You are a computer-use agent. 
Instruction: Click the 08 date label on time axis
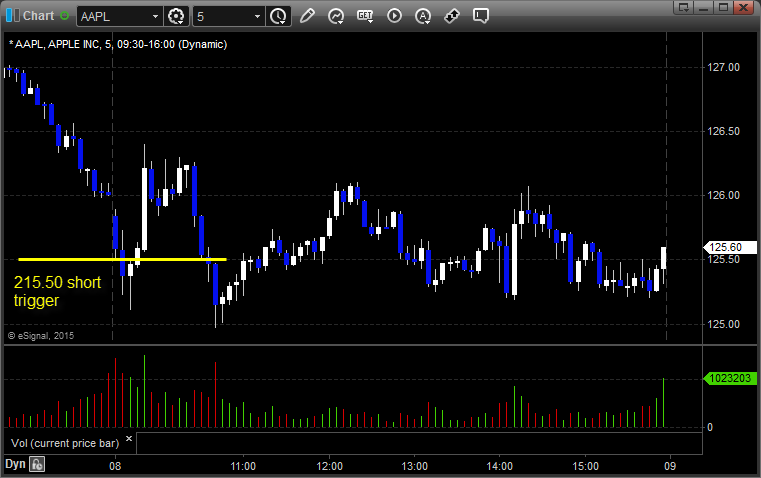pyautogui.click(x=115, y=466)
